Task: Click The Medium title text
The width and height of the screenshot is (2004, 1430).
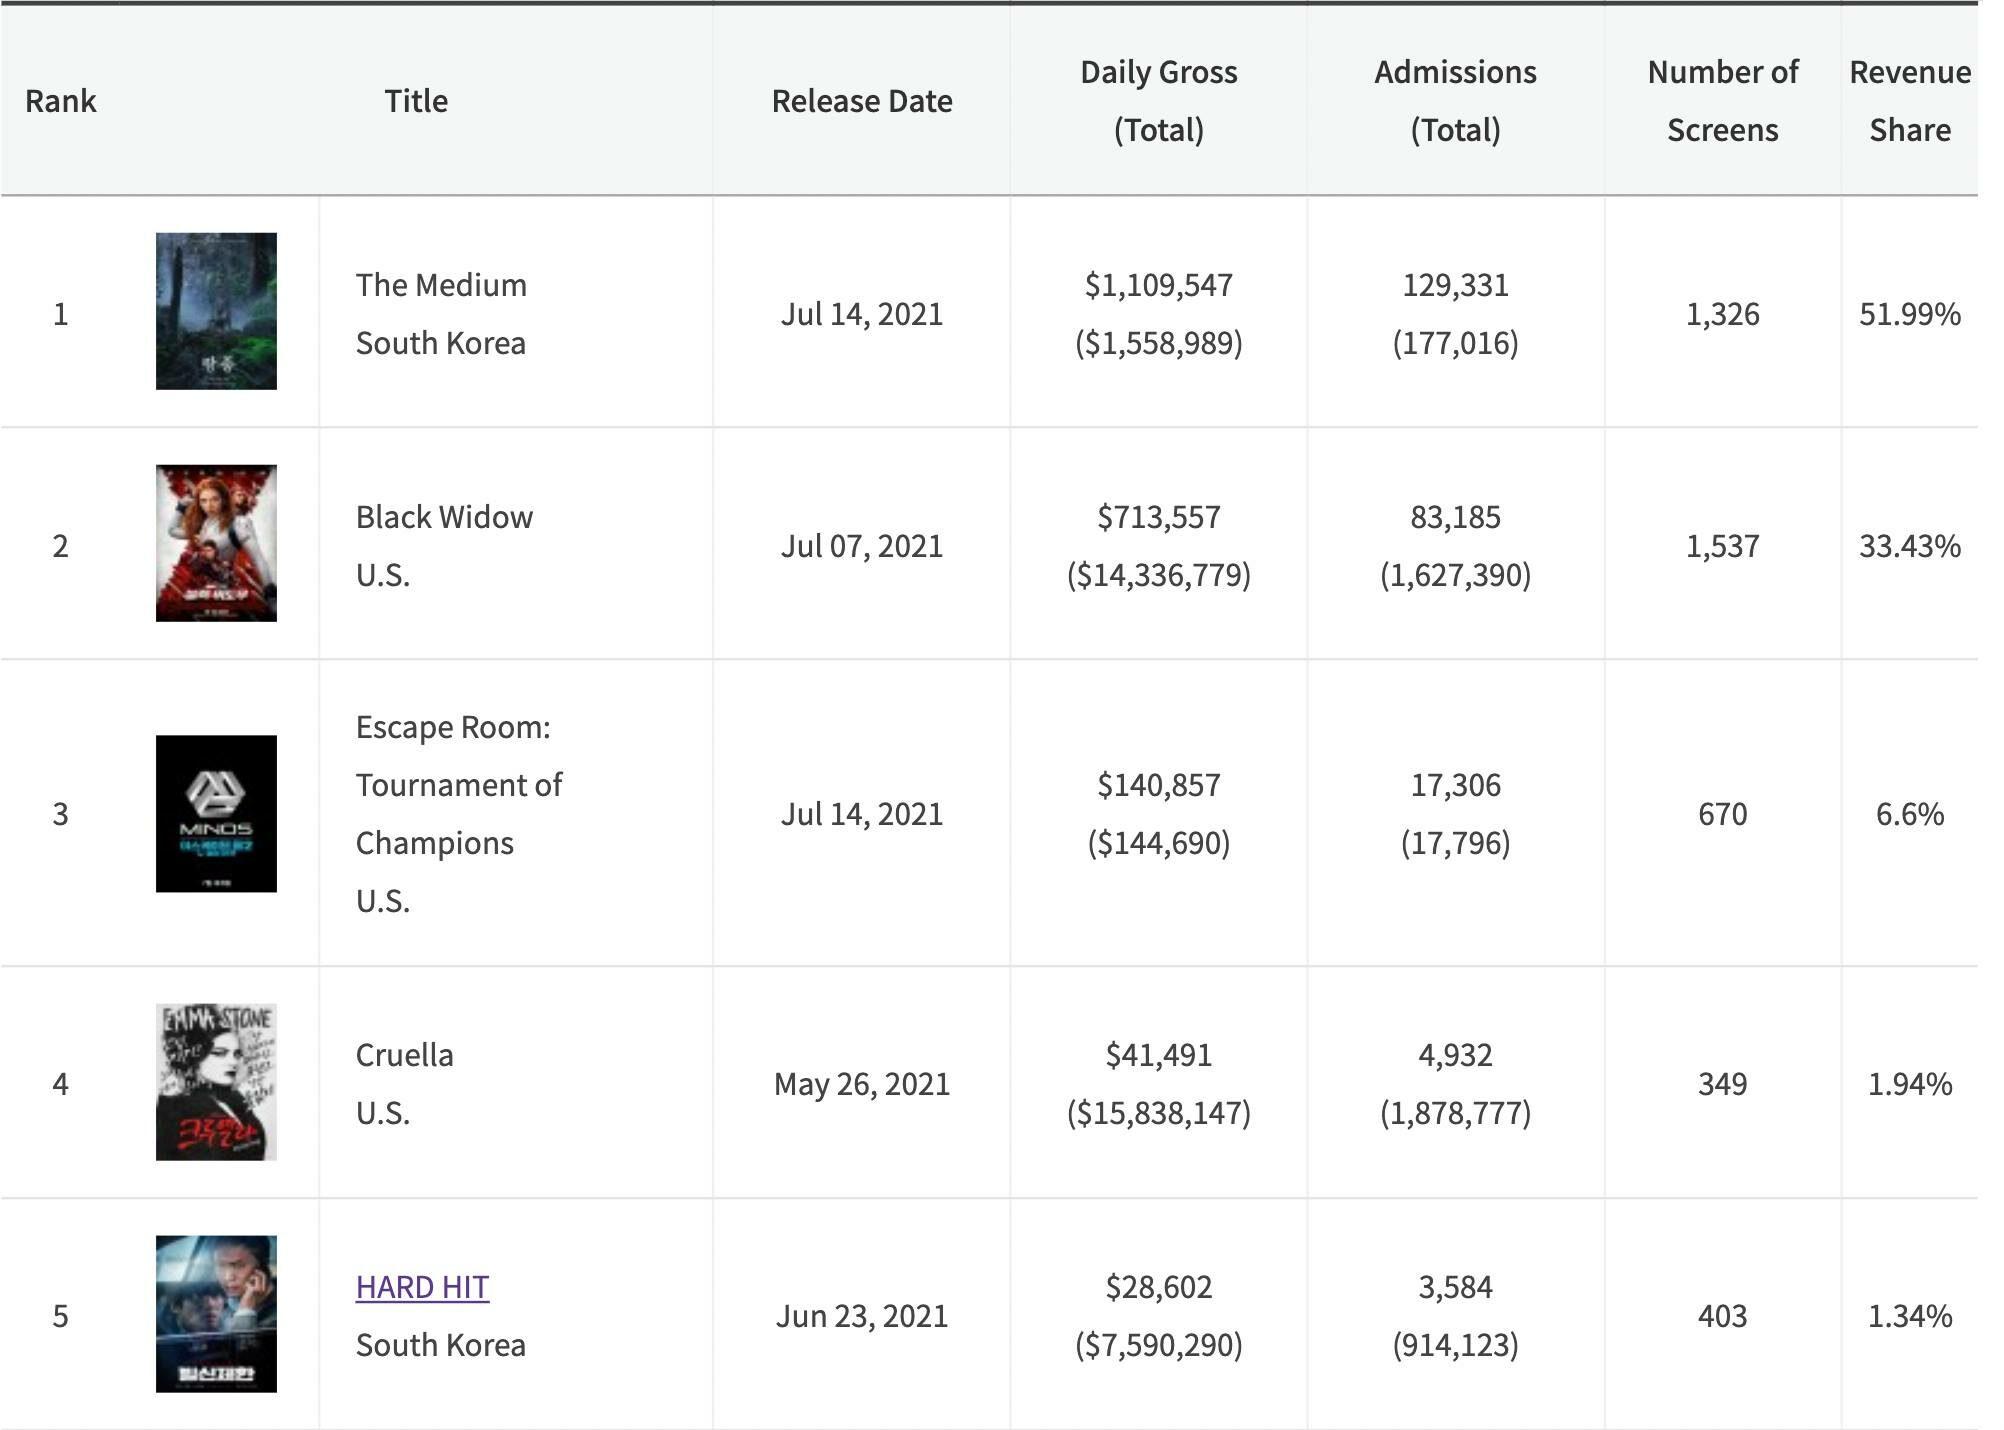Action: coord(441,285)
